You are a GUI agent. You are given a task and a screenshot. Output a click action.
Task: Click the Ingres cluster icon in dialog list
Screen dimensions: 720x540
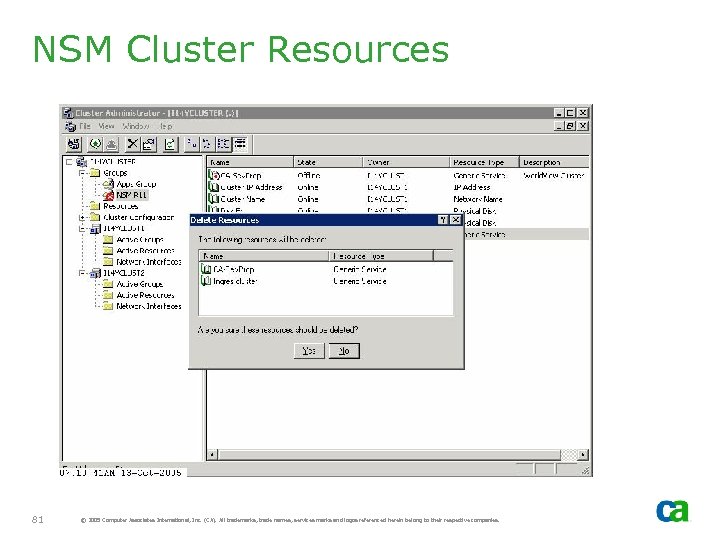pyautogui.click(x=206, y=281)
